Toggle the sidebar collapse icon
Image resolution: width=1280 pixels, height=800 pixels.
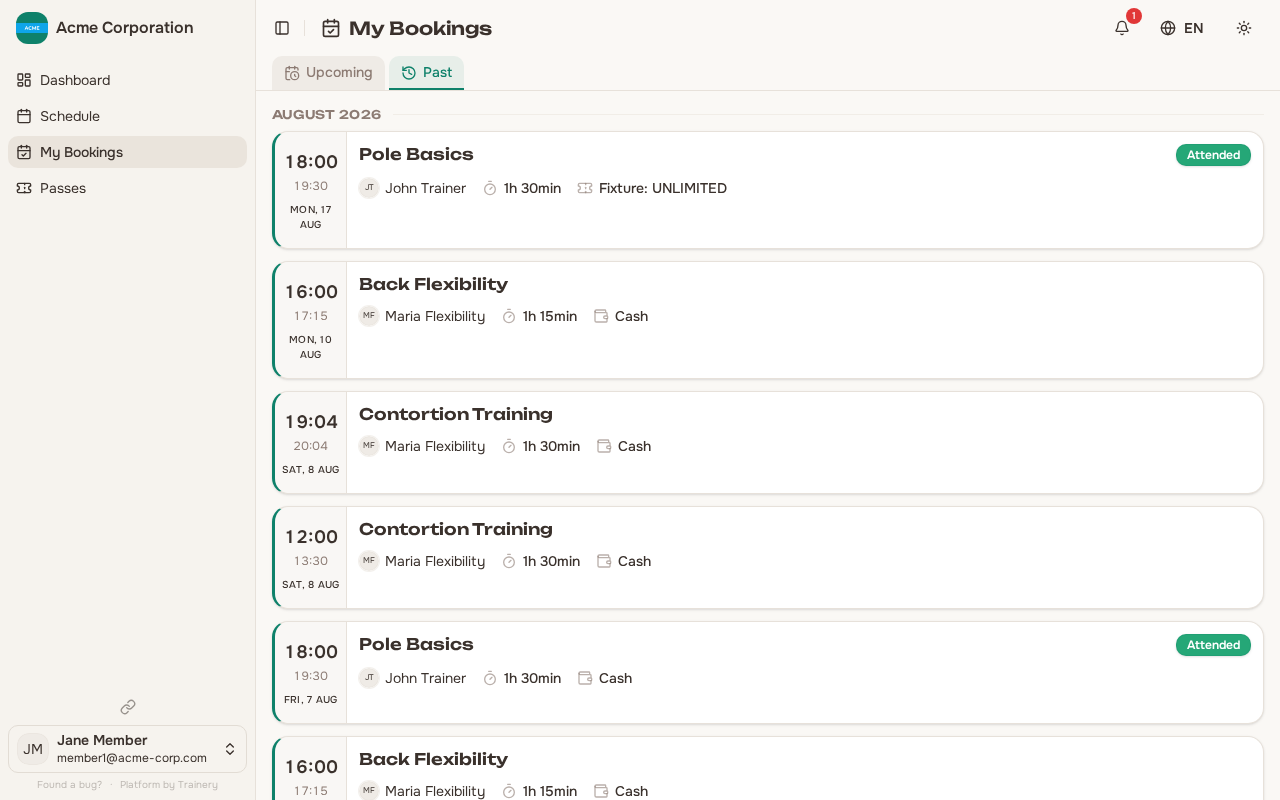point(282,28)
